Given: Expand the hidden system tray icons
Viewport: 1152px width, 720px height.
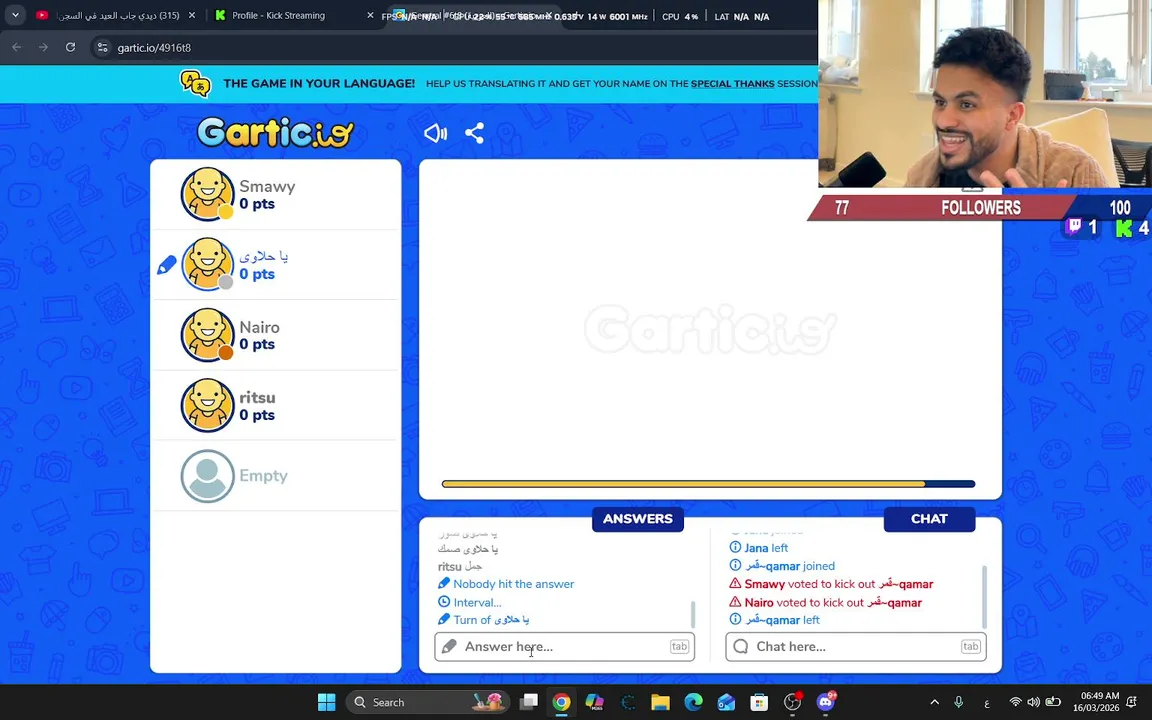Looking at the screenshot, I should [x=935, y=702].
